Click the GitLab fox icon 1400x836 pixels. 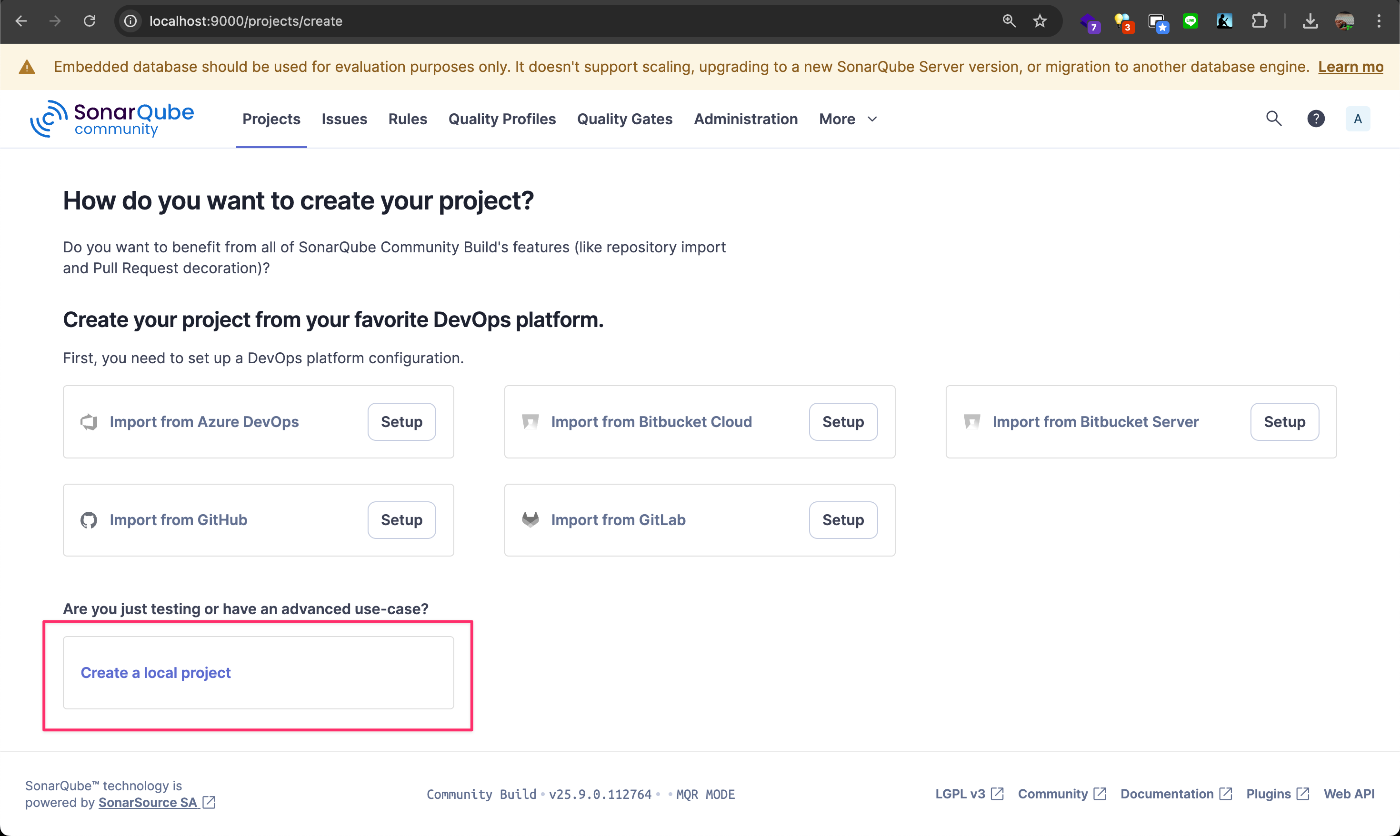click(530, 520)
